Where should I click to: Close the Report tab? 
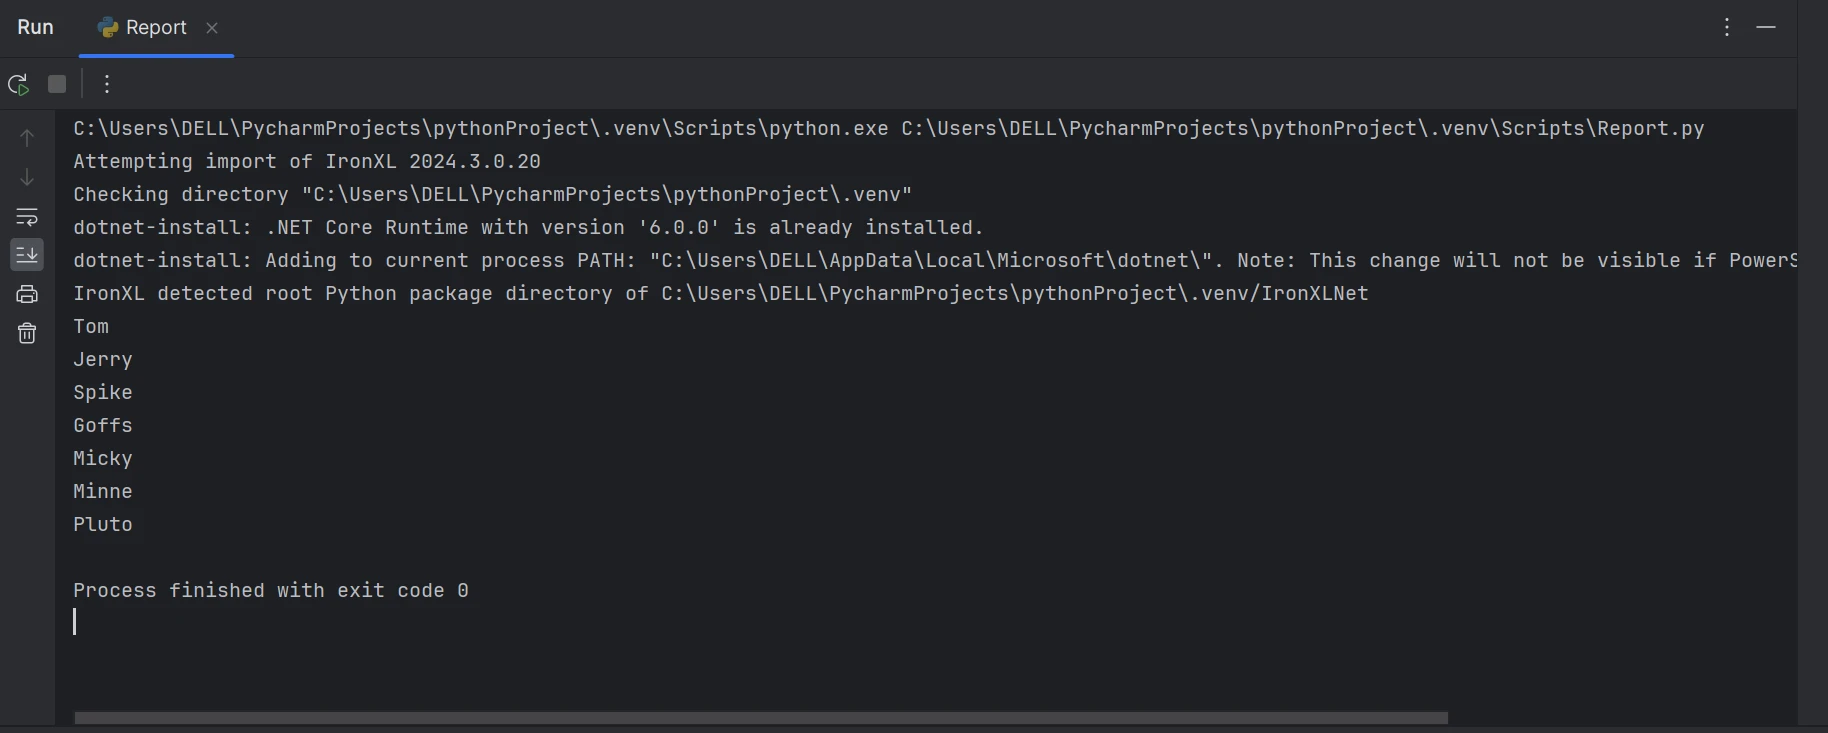(212, 28)
